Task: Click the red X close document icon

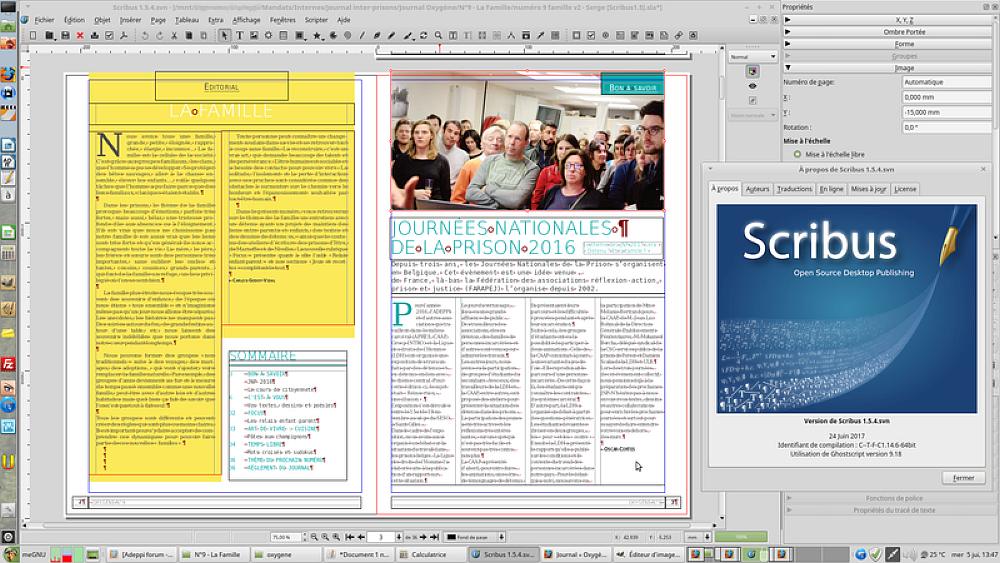Action: (80, 36)
